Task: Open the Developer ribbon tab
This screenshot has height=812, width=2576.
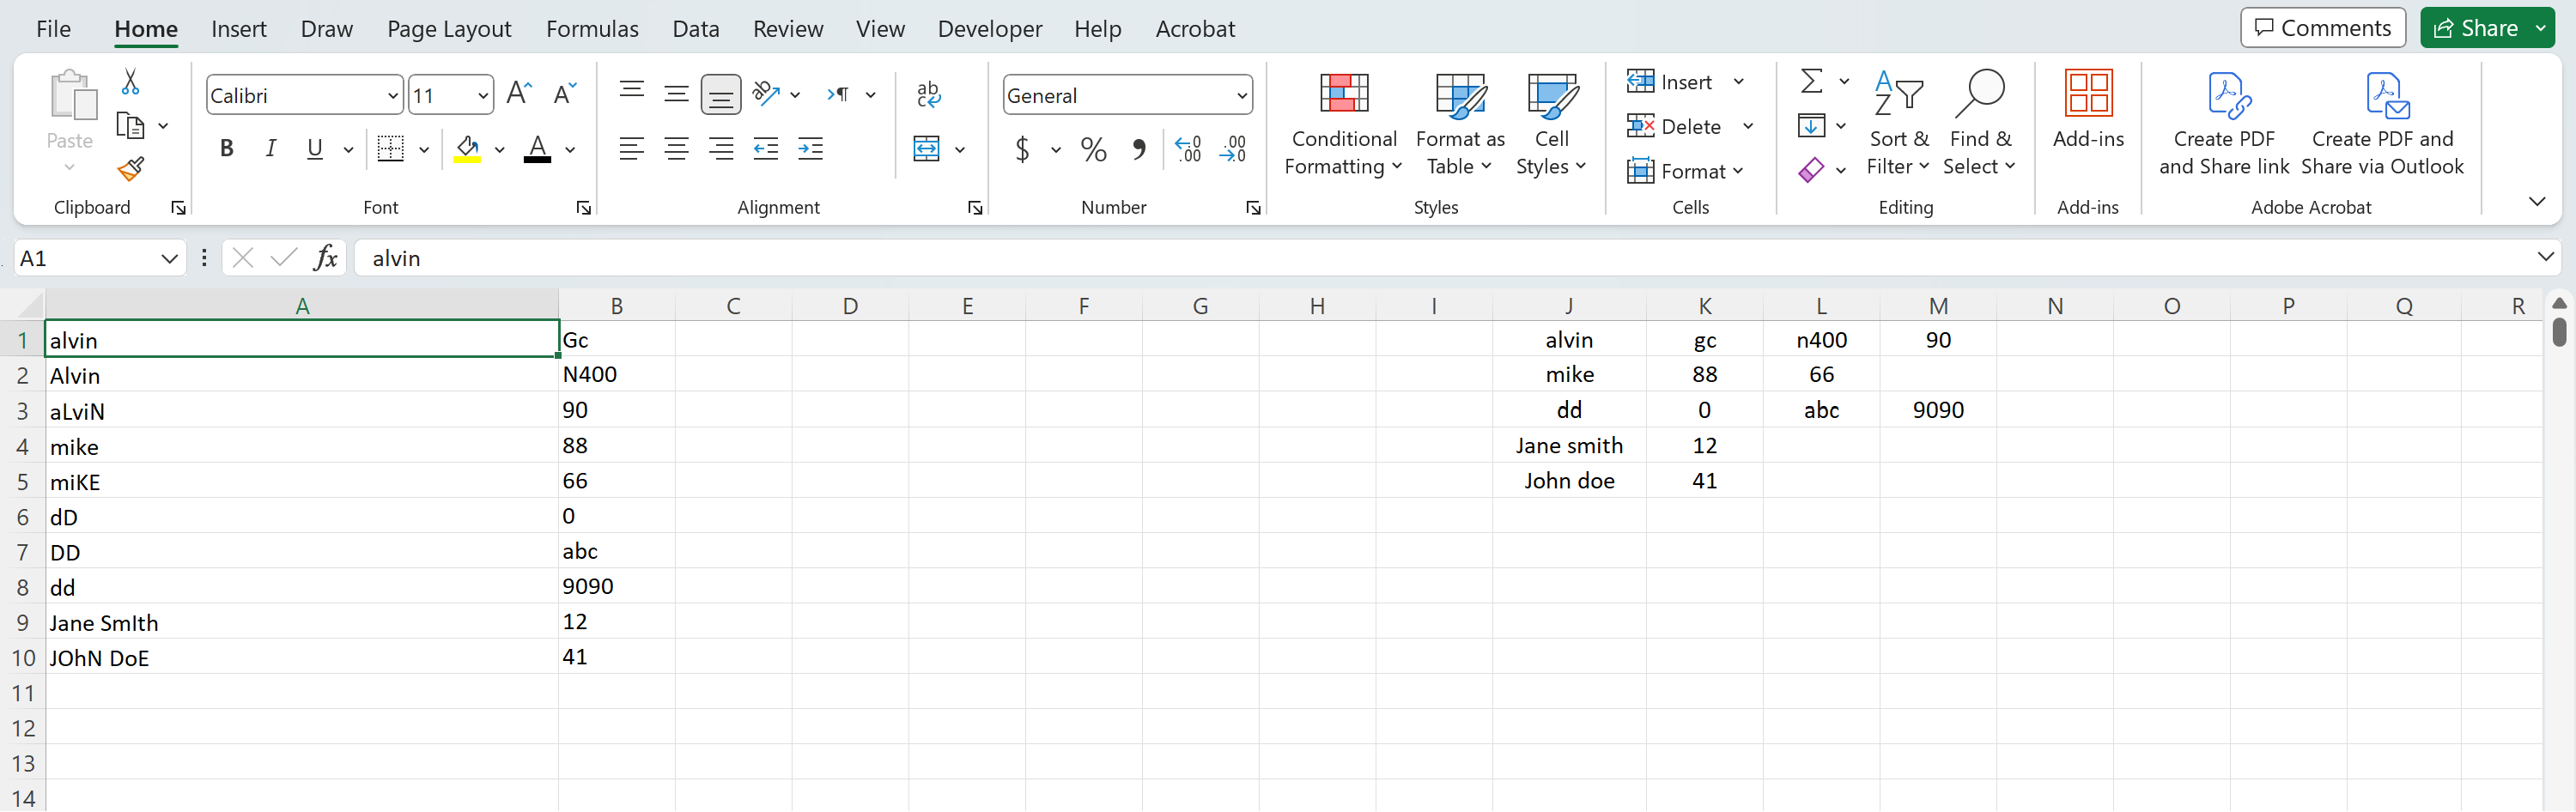Action: click(x=989, y=28)
